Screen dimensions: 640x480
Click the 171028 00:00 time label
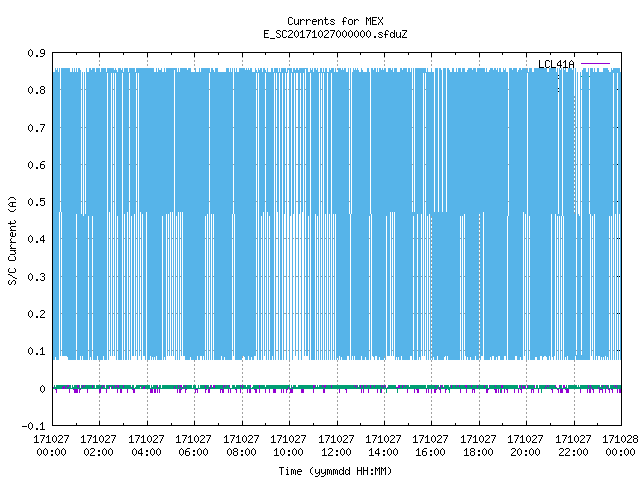pyautogui.click(x=620, y=446)
